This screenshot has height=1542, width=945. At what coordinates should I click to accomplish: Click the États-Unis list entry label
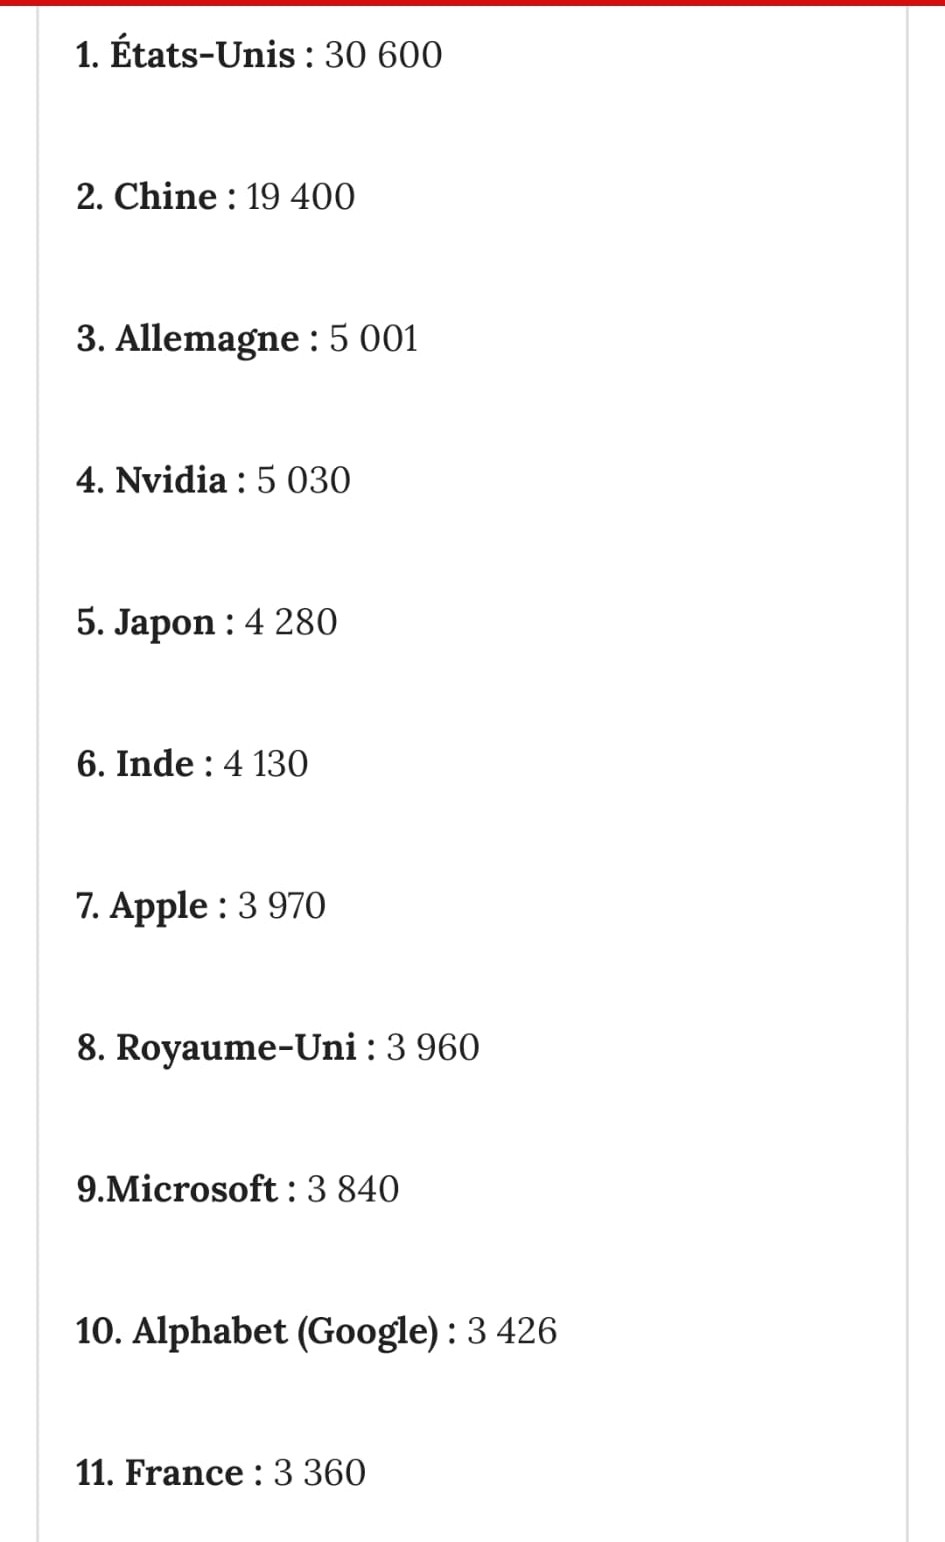202,55
